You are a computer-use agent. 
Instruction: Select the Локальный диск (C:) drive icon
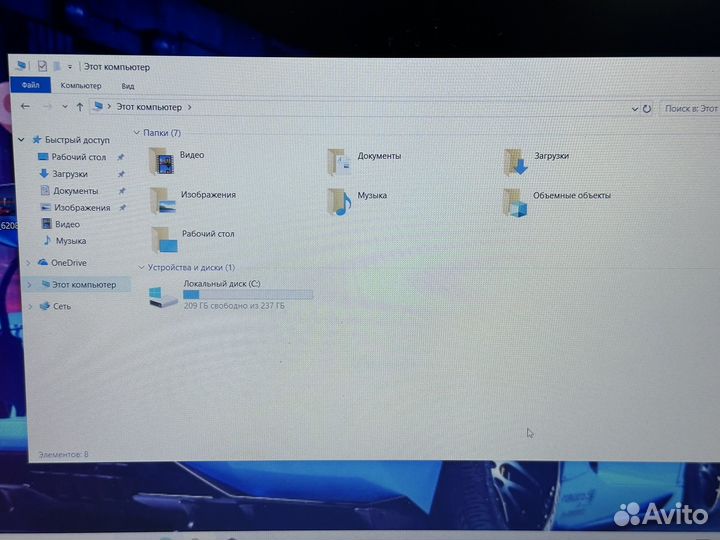163,297
